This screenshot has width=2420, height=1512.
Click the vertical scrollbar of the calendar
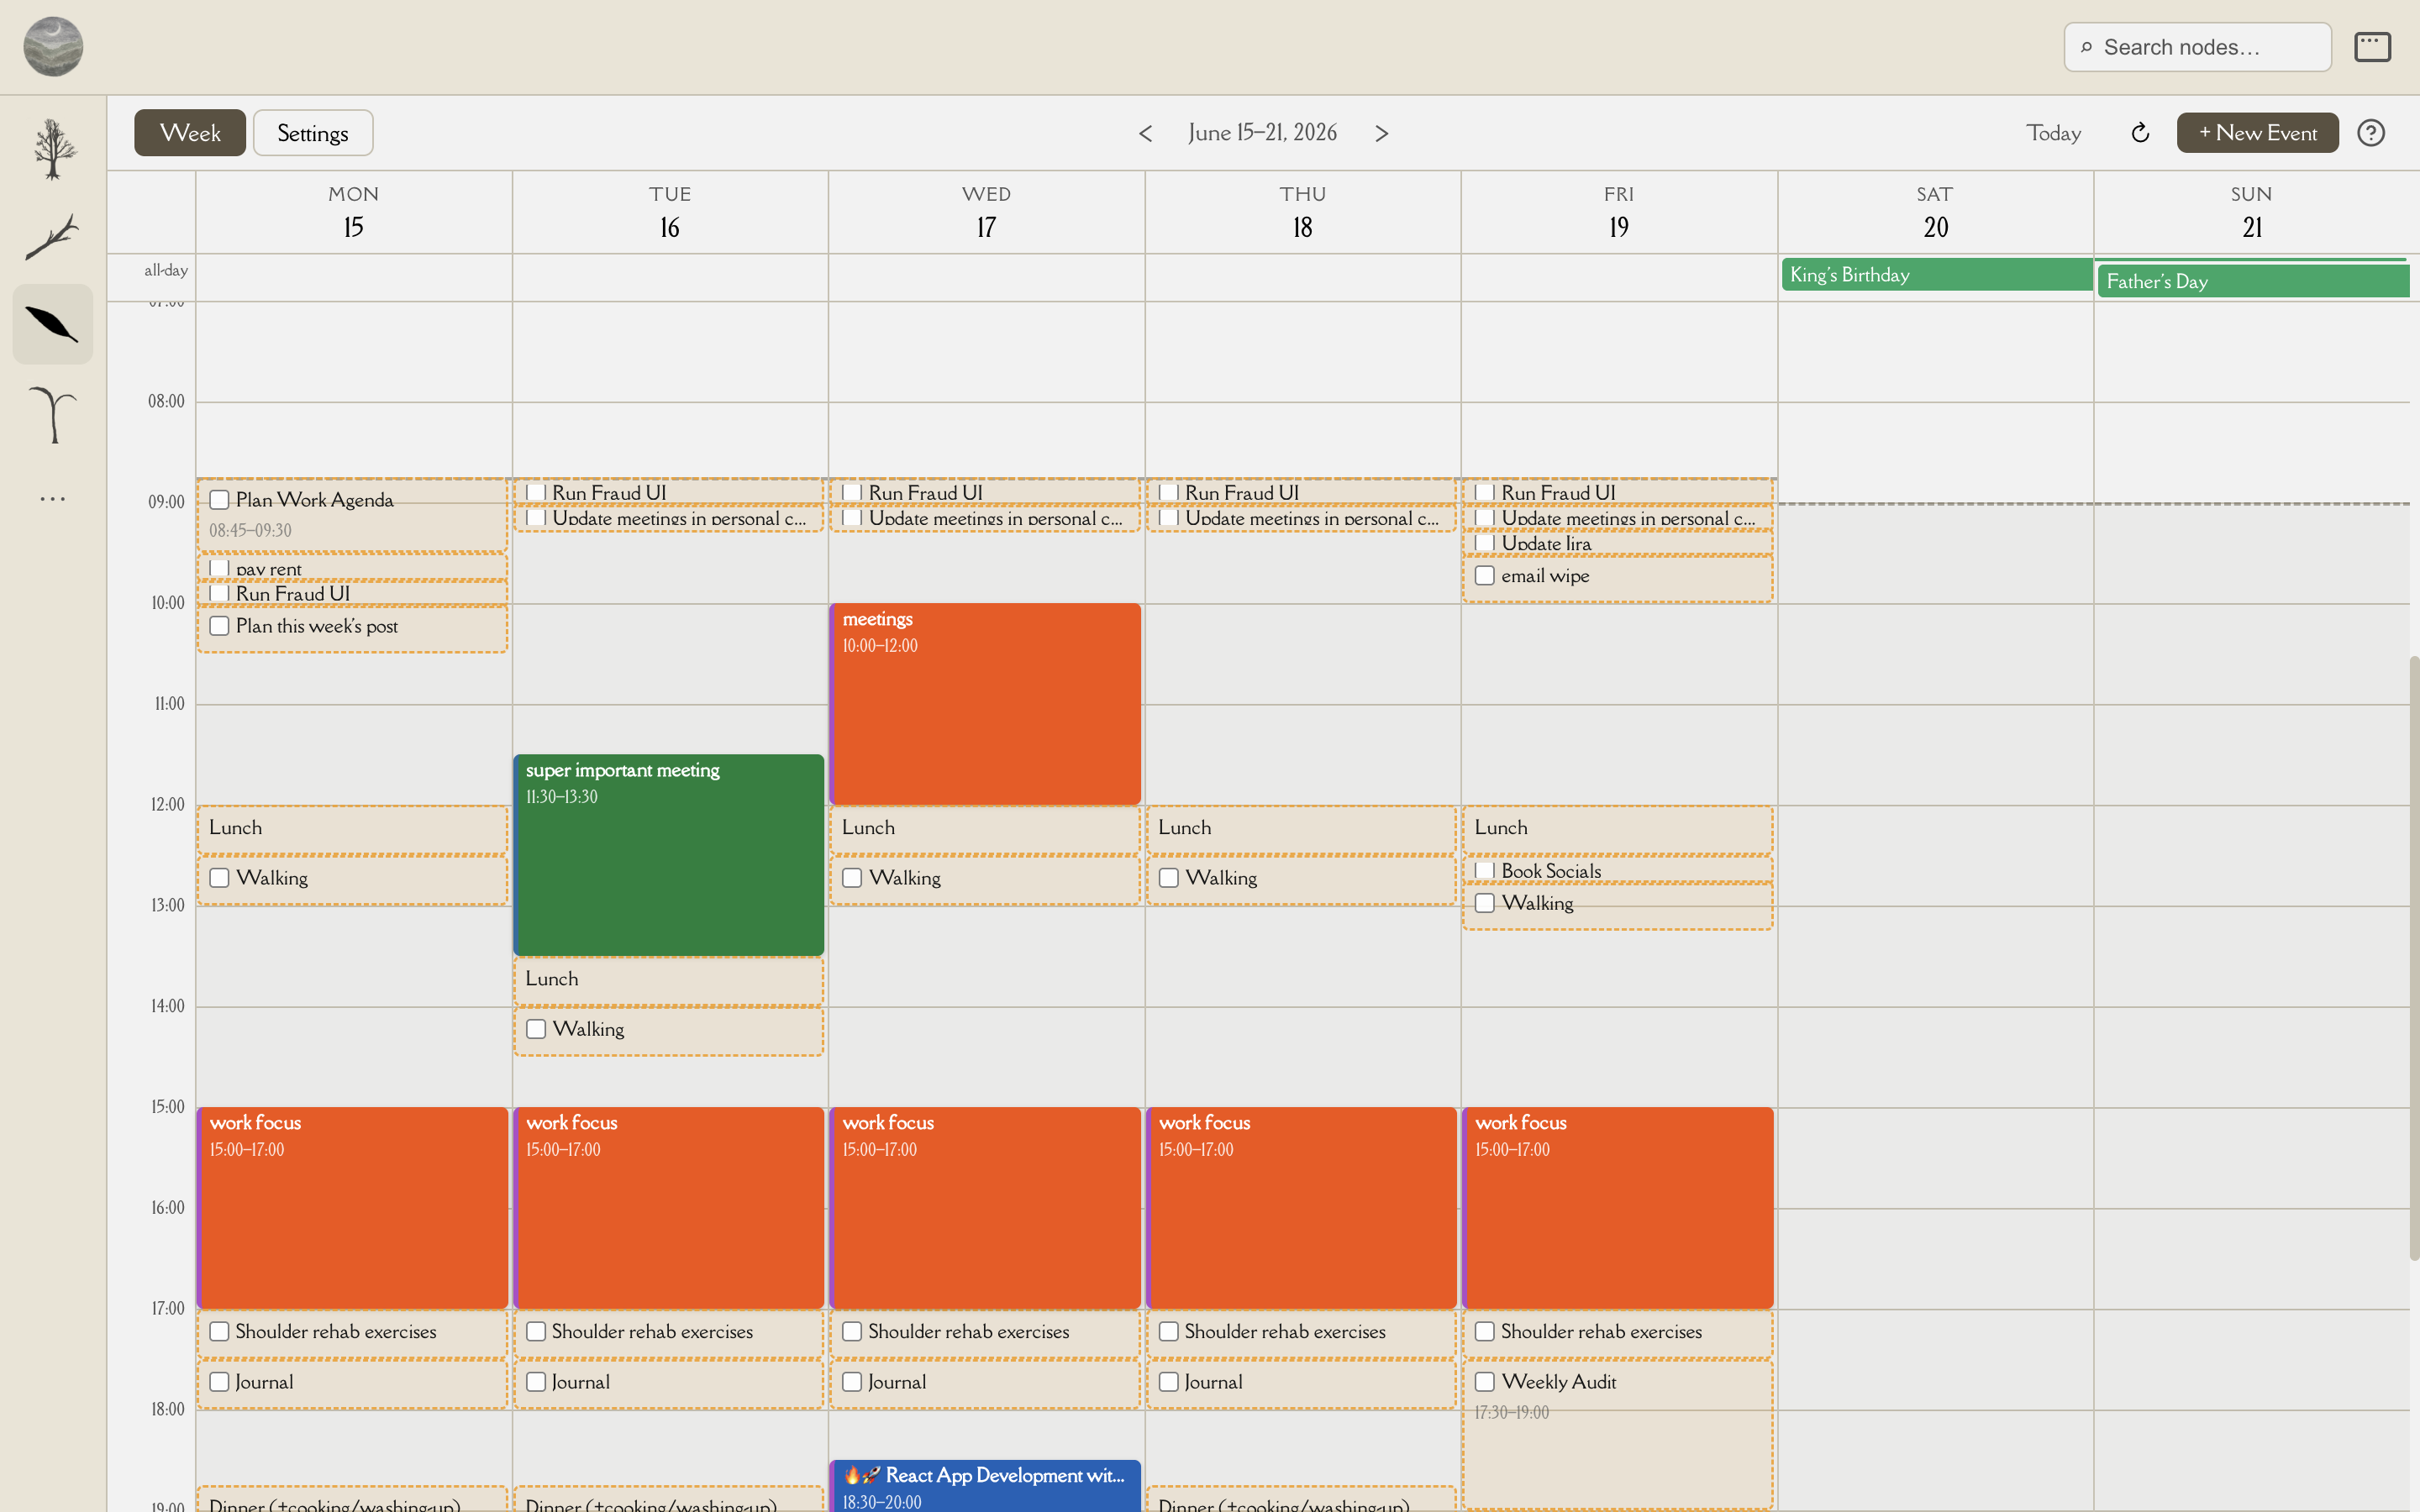point(2413,957)
